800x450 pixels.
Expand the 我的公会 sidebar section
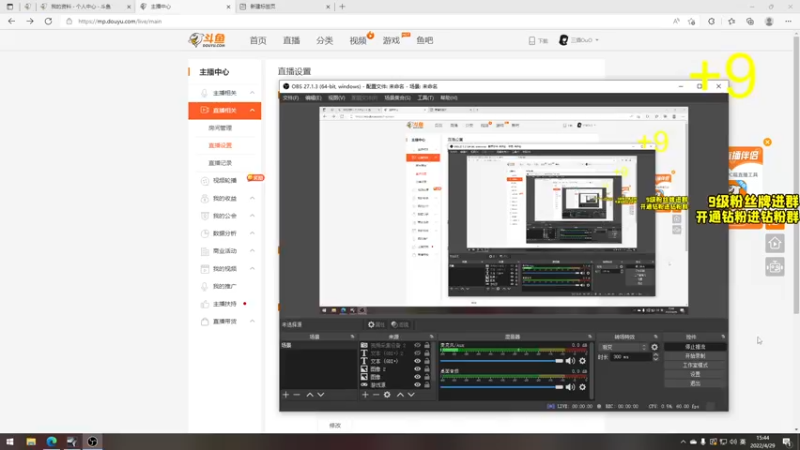pos(252,216)
